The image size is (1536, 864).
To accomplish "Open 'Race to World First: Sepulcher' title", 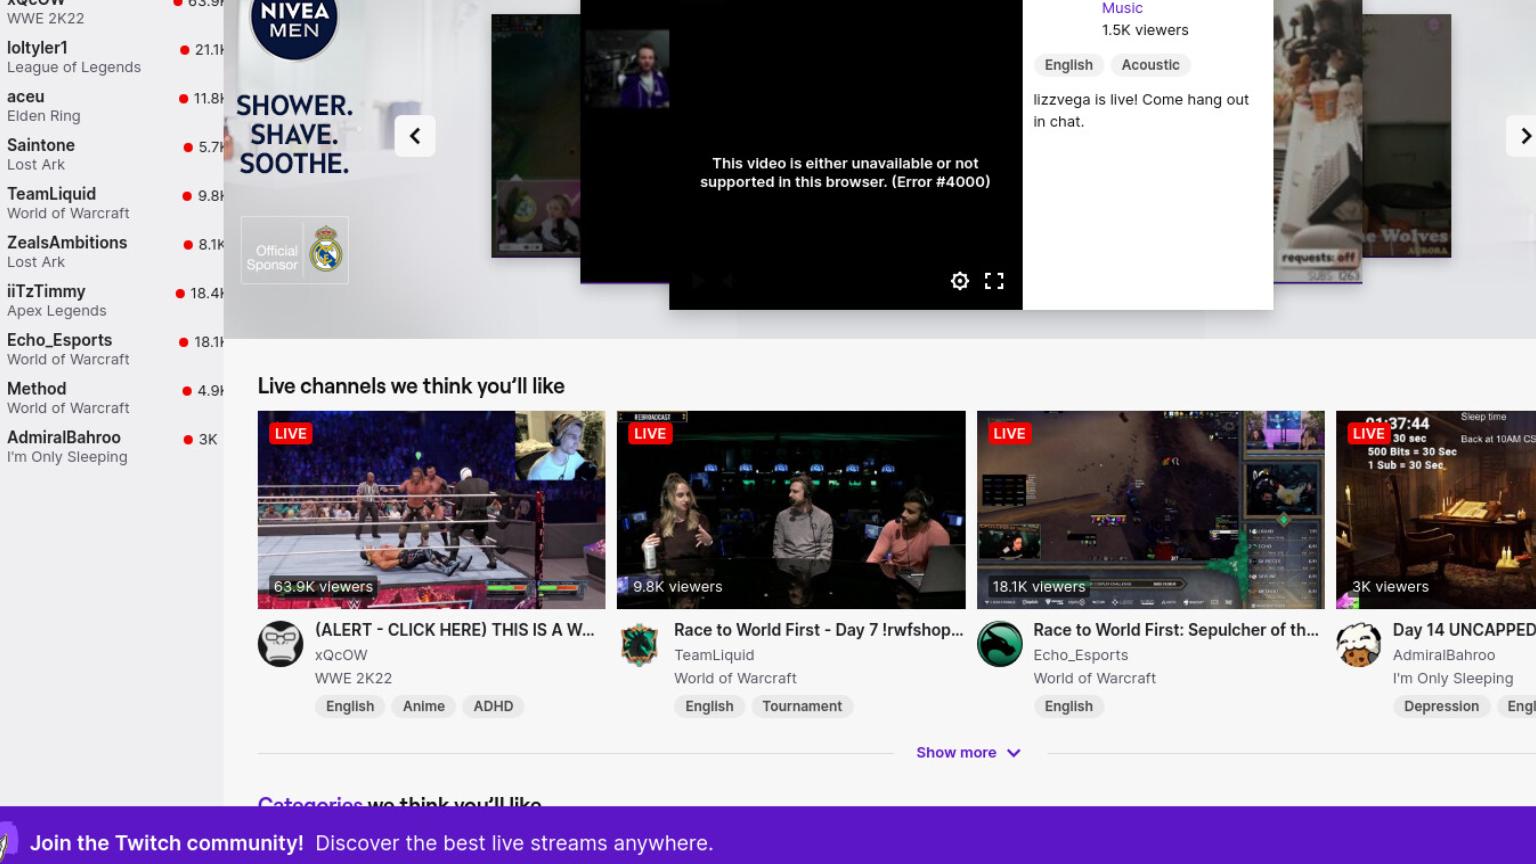I will (x=1176, y=630).
